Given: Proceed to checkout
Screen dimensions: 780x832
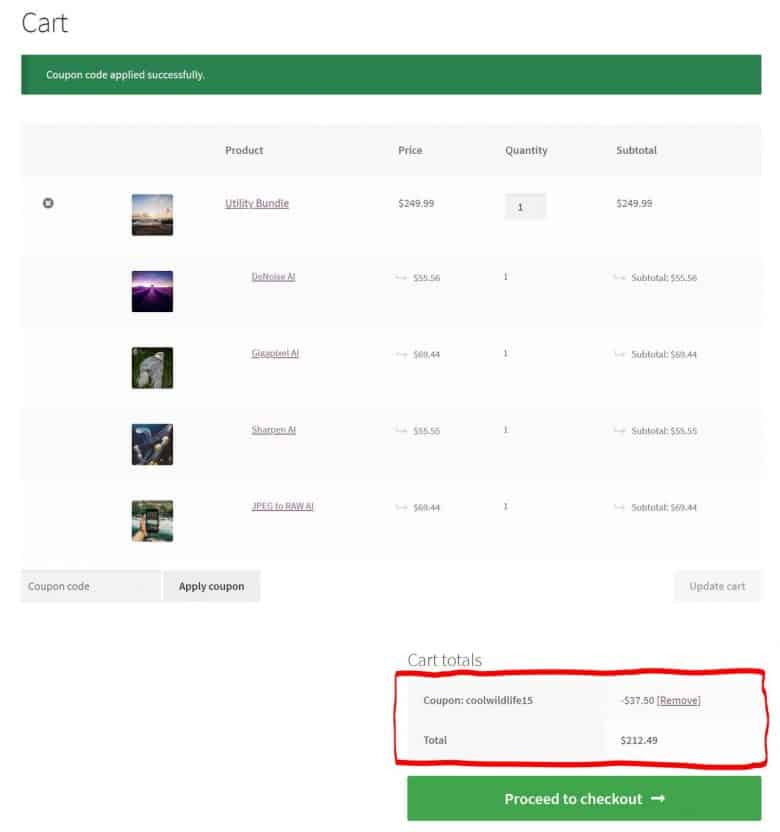Looking at the screenshot, I should 584,799.
